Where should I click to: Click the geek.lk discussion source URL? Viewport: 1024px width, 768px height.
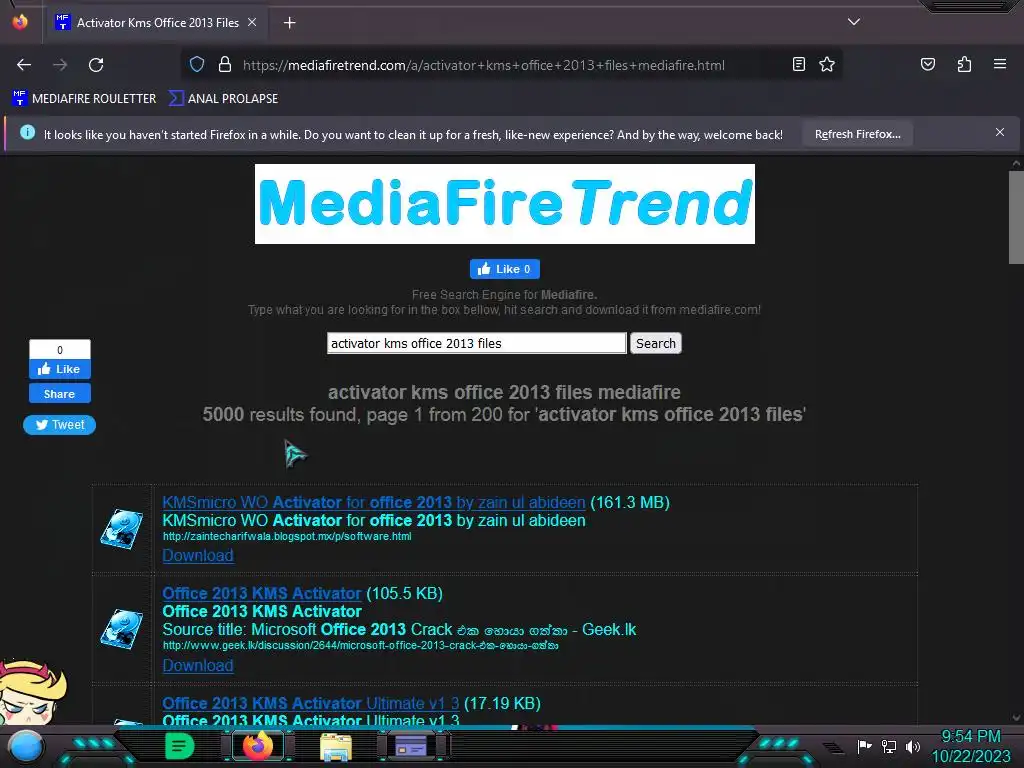(x=360, y=645)
